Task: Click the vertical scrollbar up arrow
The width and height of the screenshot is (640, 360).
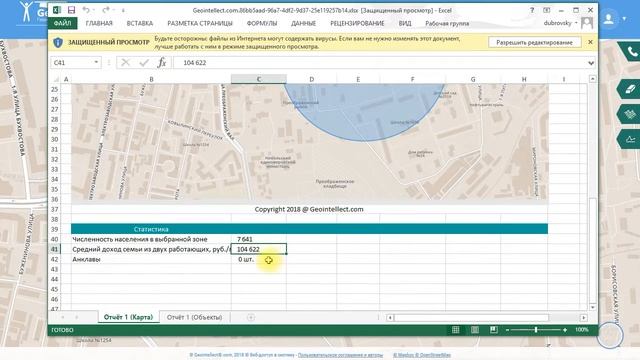Action: tap(592, 79)
